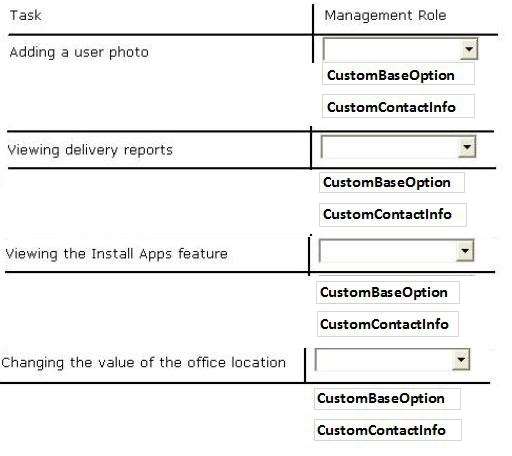
Task: Expand dropdown arrow for Viewing Install Apps feature
Action: click(465, 251)
